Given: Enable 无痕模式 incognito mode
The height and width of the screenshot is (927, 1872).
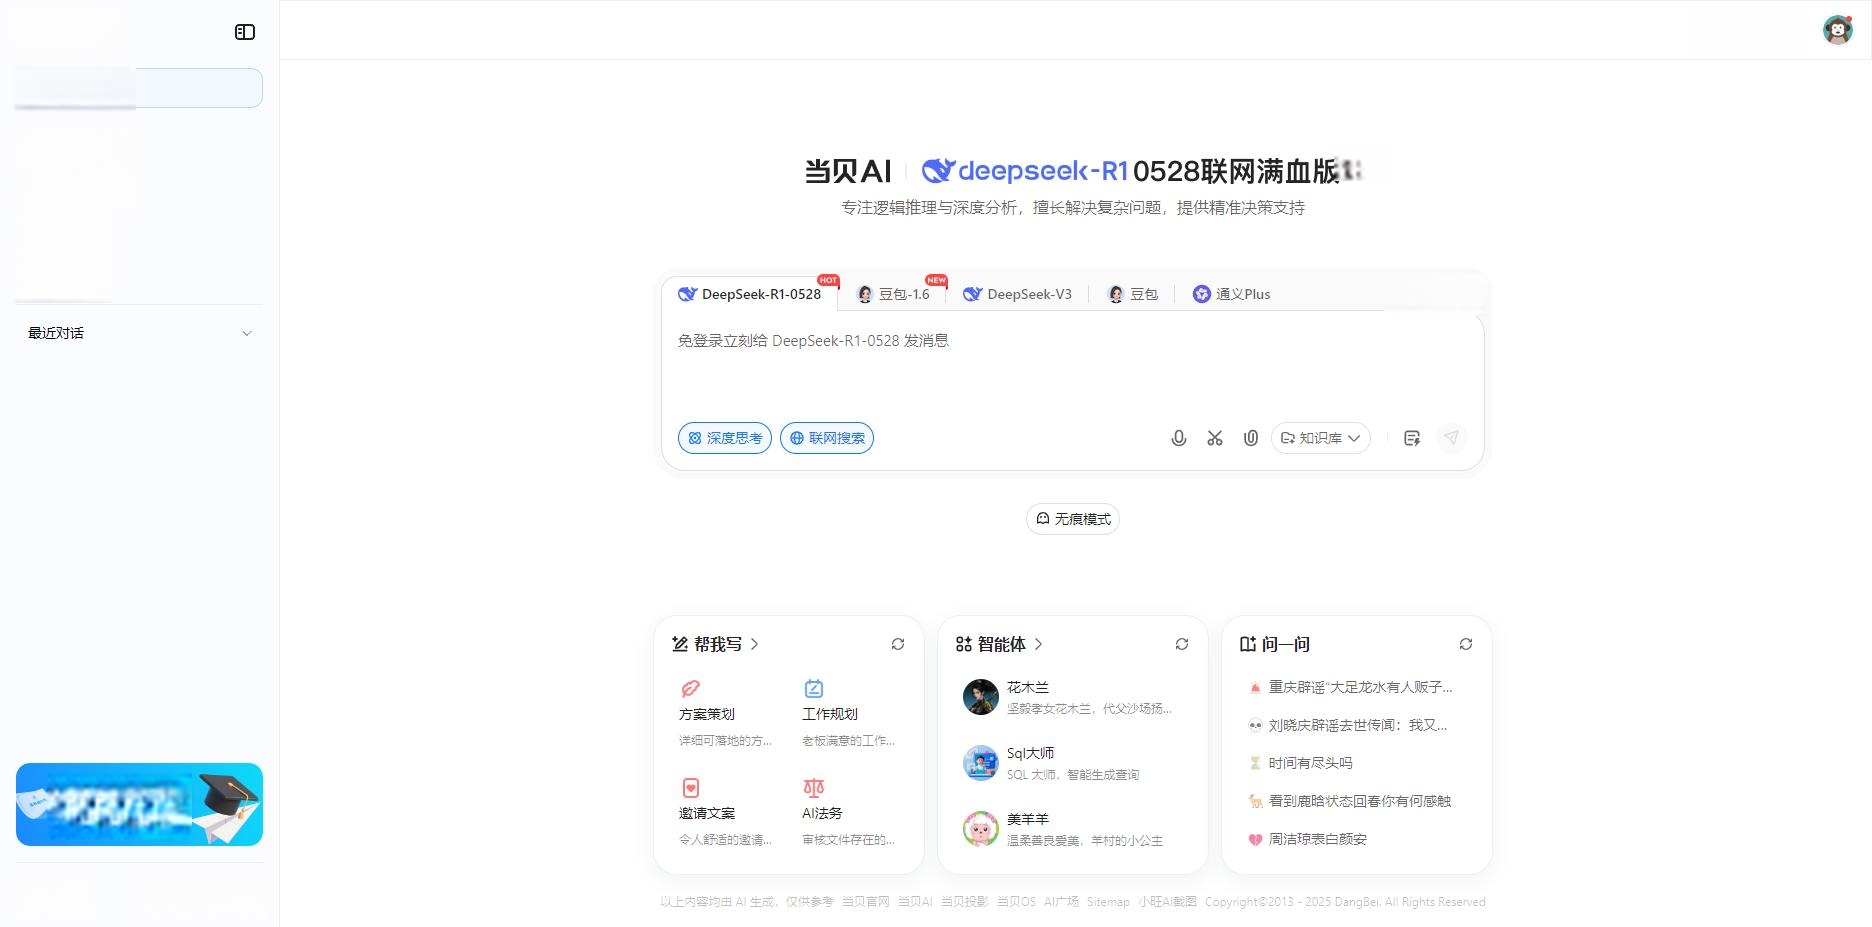Looking at the screenshot, I should (x=1073, y=519).
